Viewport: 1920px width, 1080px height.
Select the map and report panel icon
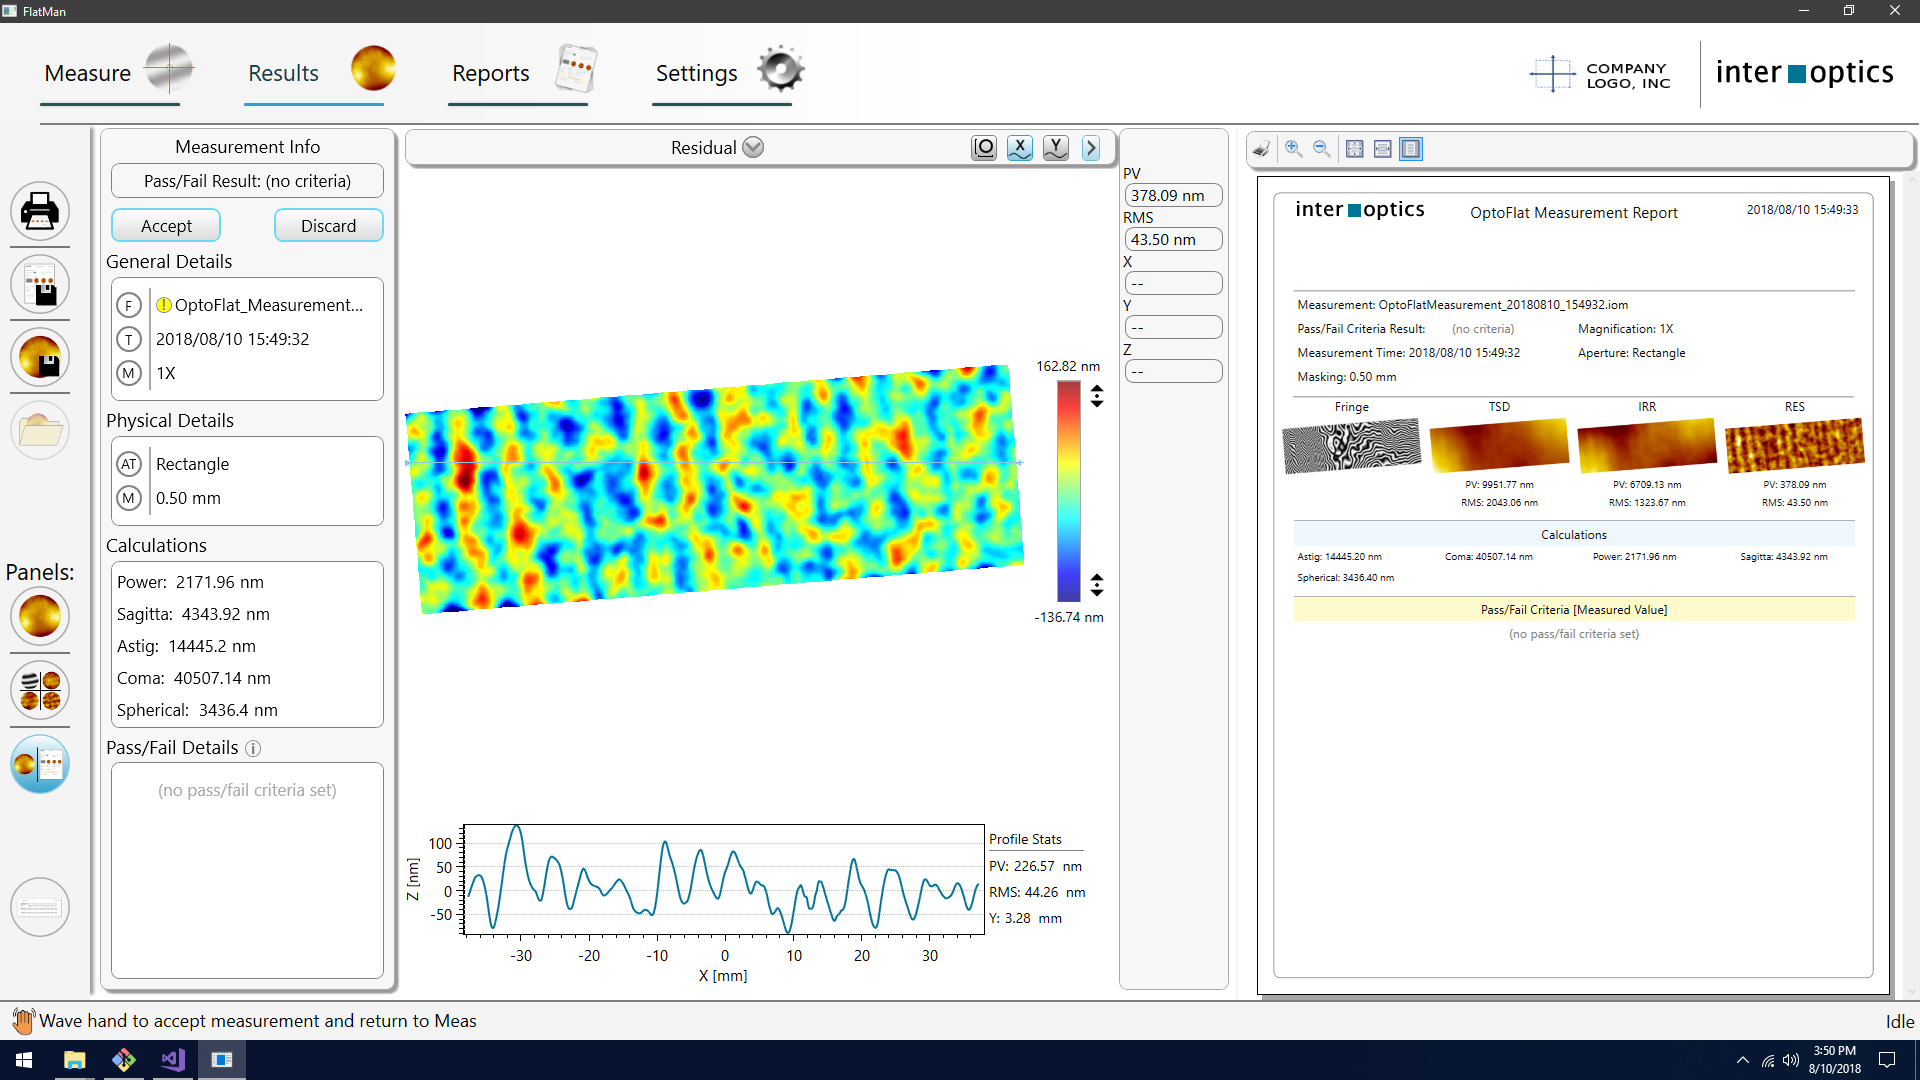tap(40, 765)
